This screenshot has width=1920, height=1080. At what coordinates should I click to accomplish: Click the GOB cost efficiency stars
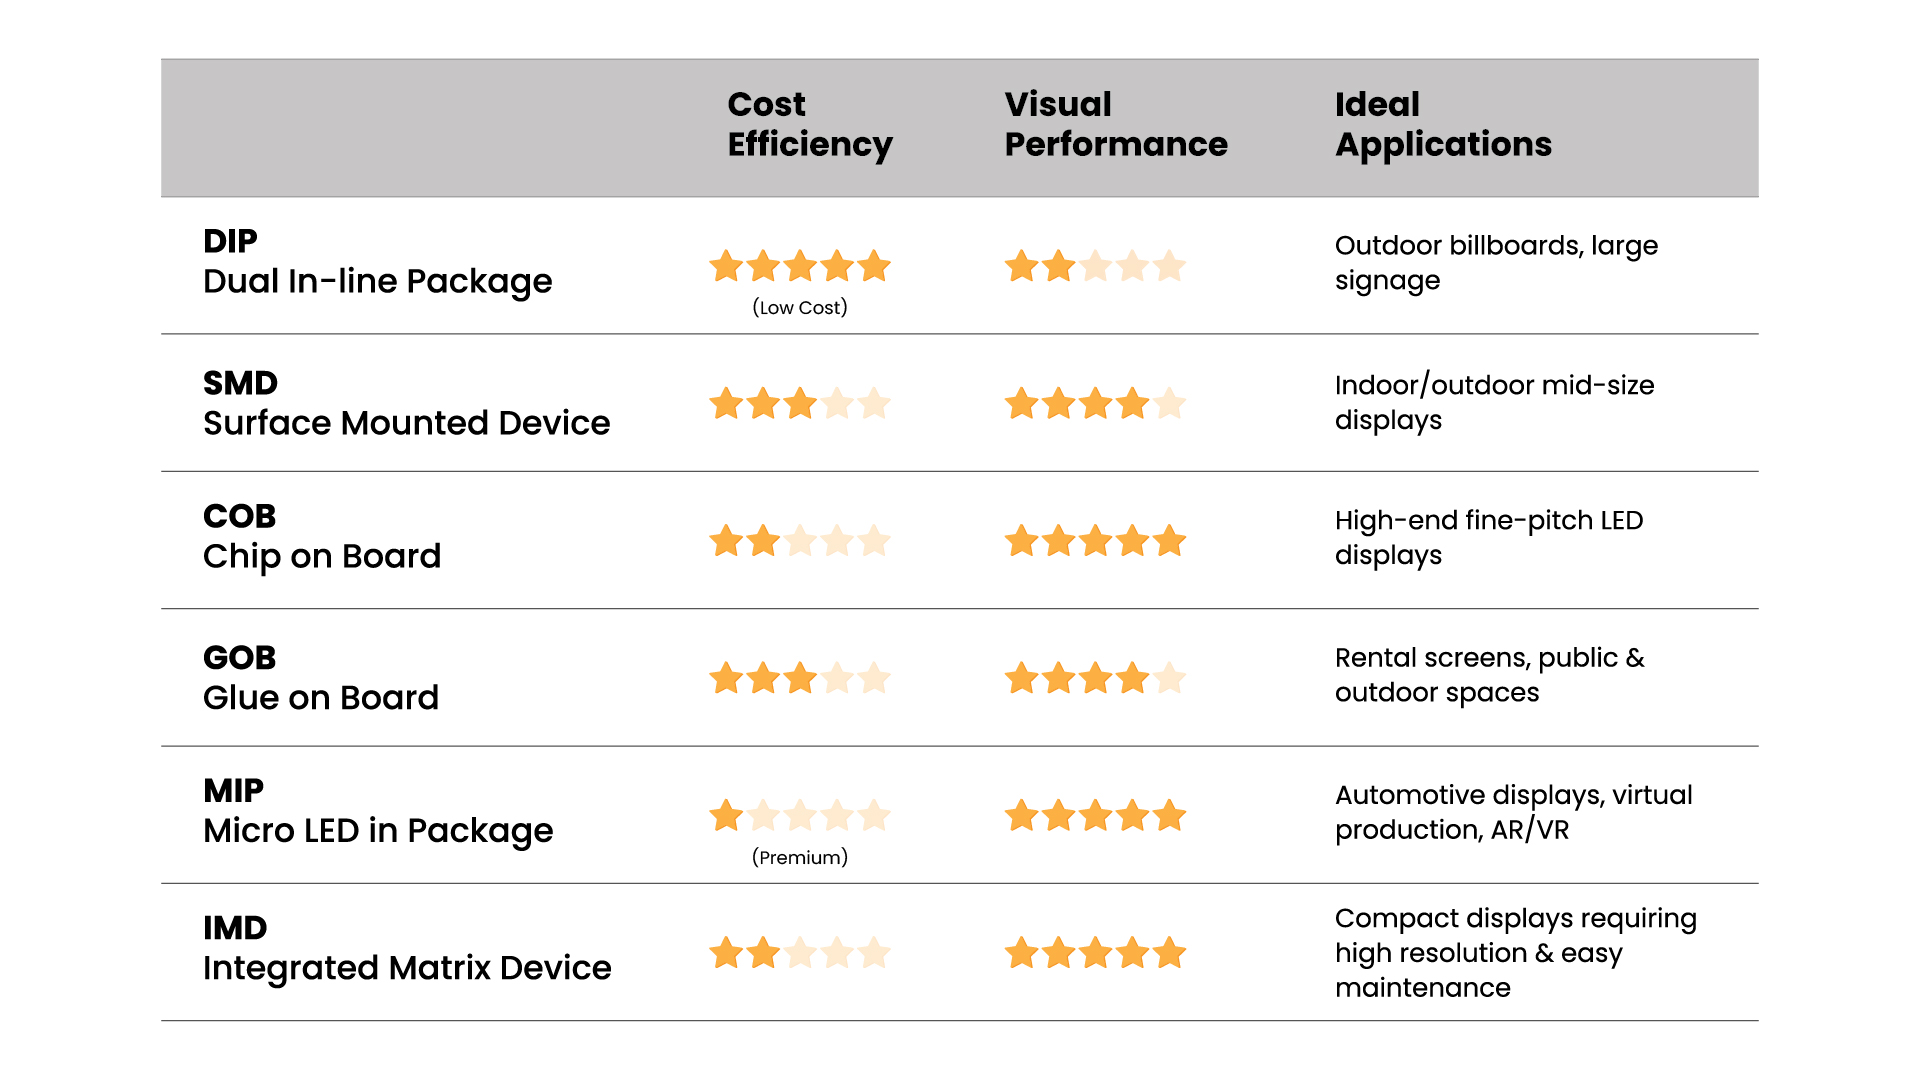(800, 678)
